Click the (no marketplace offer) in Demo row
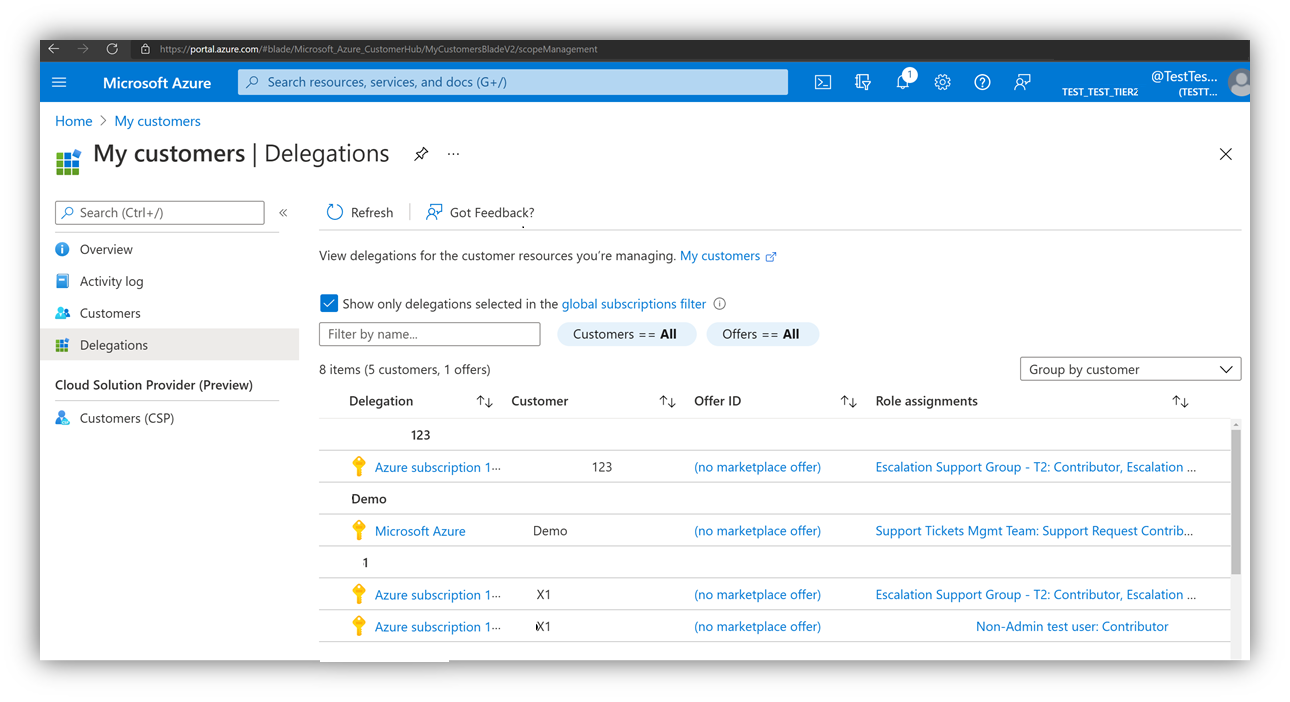Image resolution: width=1290 pixels, height=702 pixels. pos(757,531)
